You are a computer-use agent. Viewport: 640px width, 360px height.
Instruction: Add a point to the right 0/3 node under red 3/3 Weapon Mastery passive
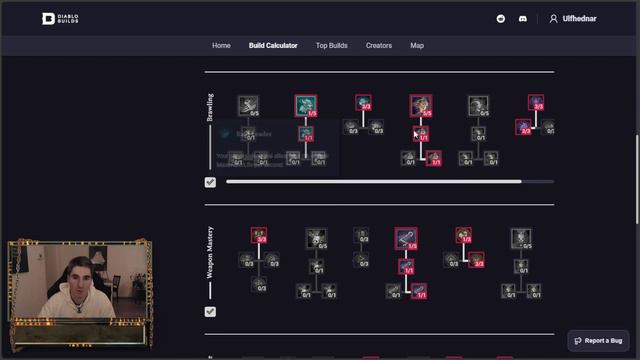click(x=271, y=260)
